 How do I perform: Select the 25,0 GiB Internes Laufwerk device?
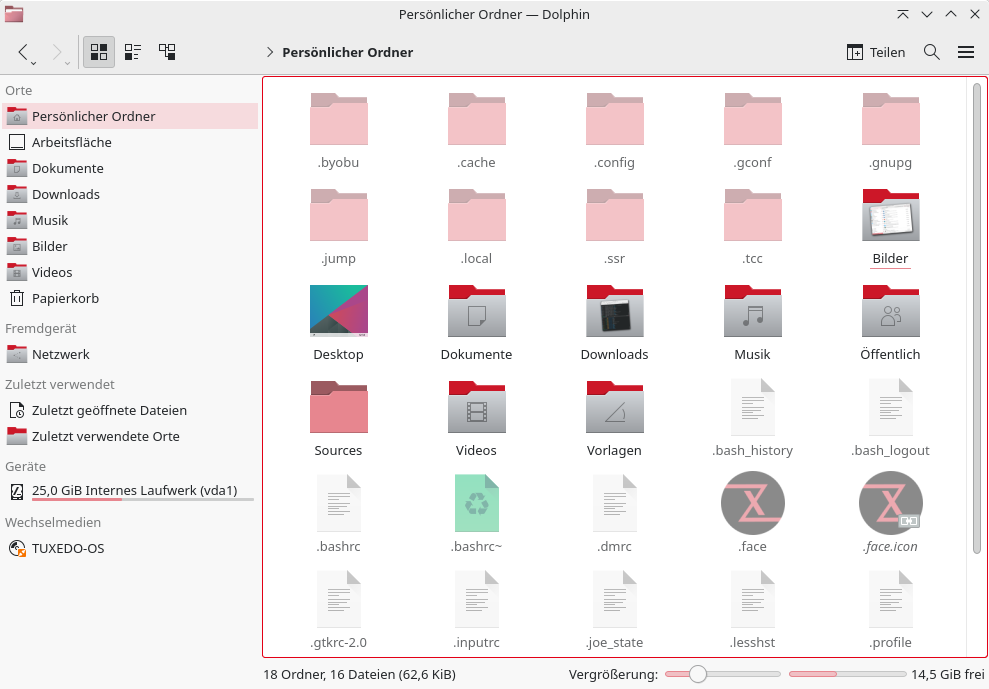tap(130, 491)
